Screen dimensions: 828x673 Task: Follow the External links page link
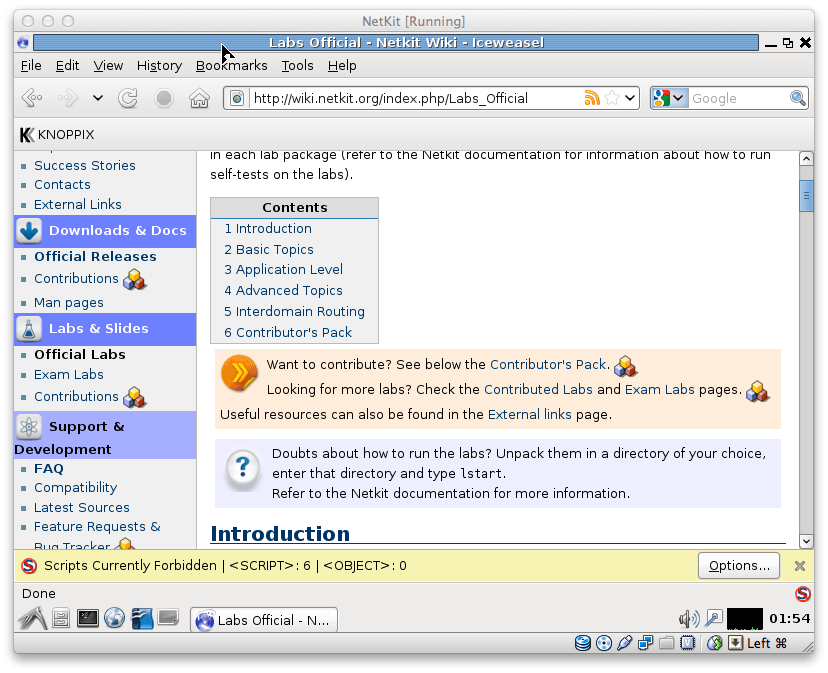[x=529, y=414]
